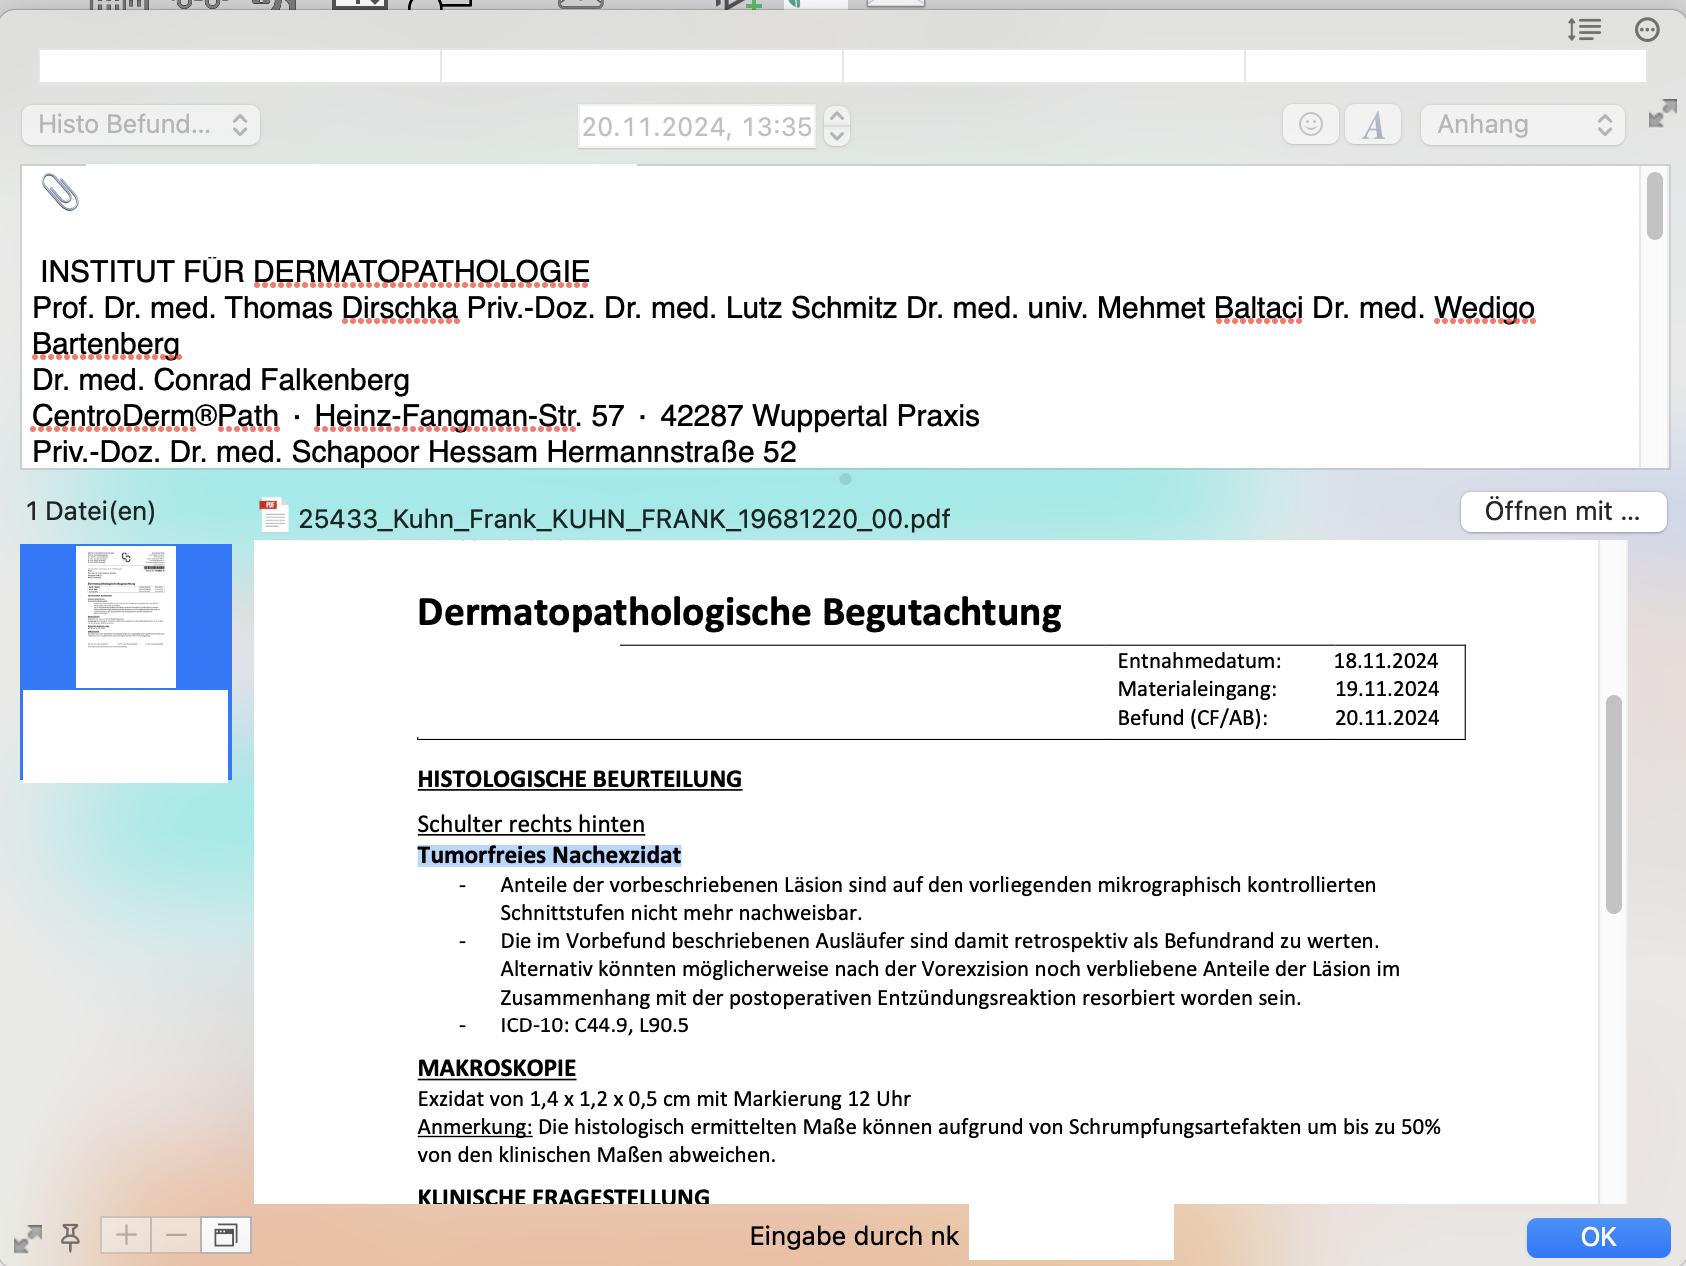
Task: Click the bottom-left fullscreen expand icon
Action: pos(28,1238)
